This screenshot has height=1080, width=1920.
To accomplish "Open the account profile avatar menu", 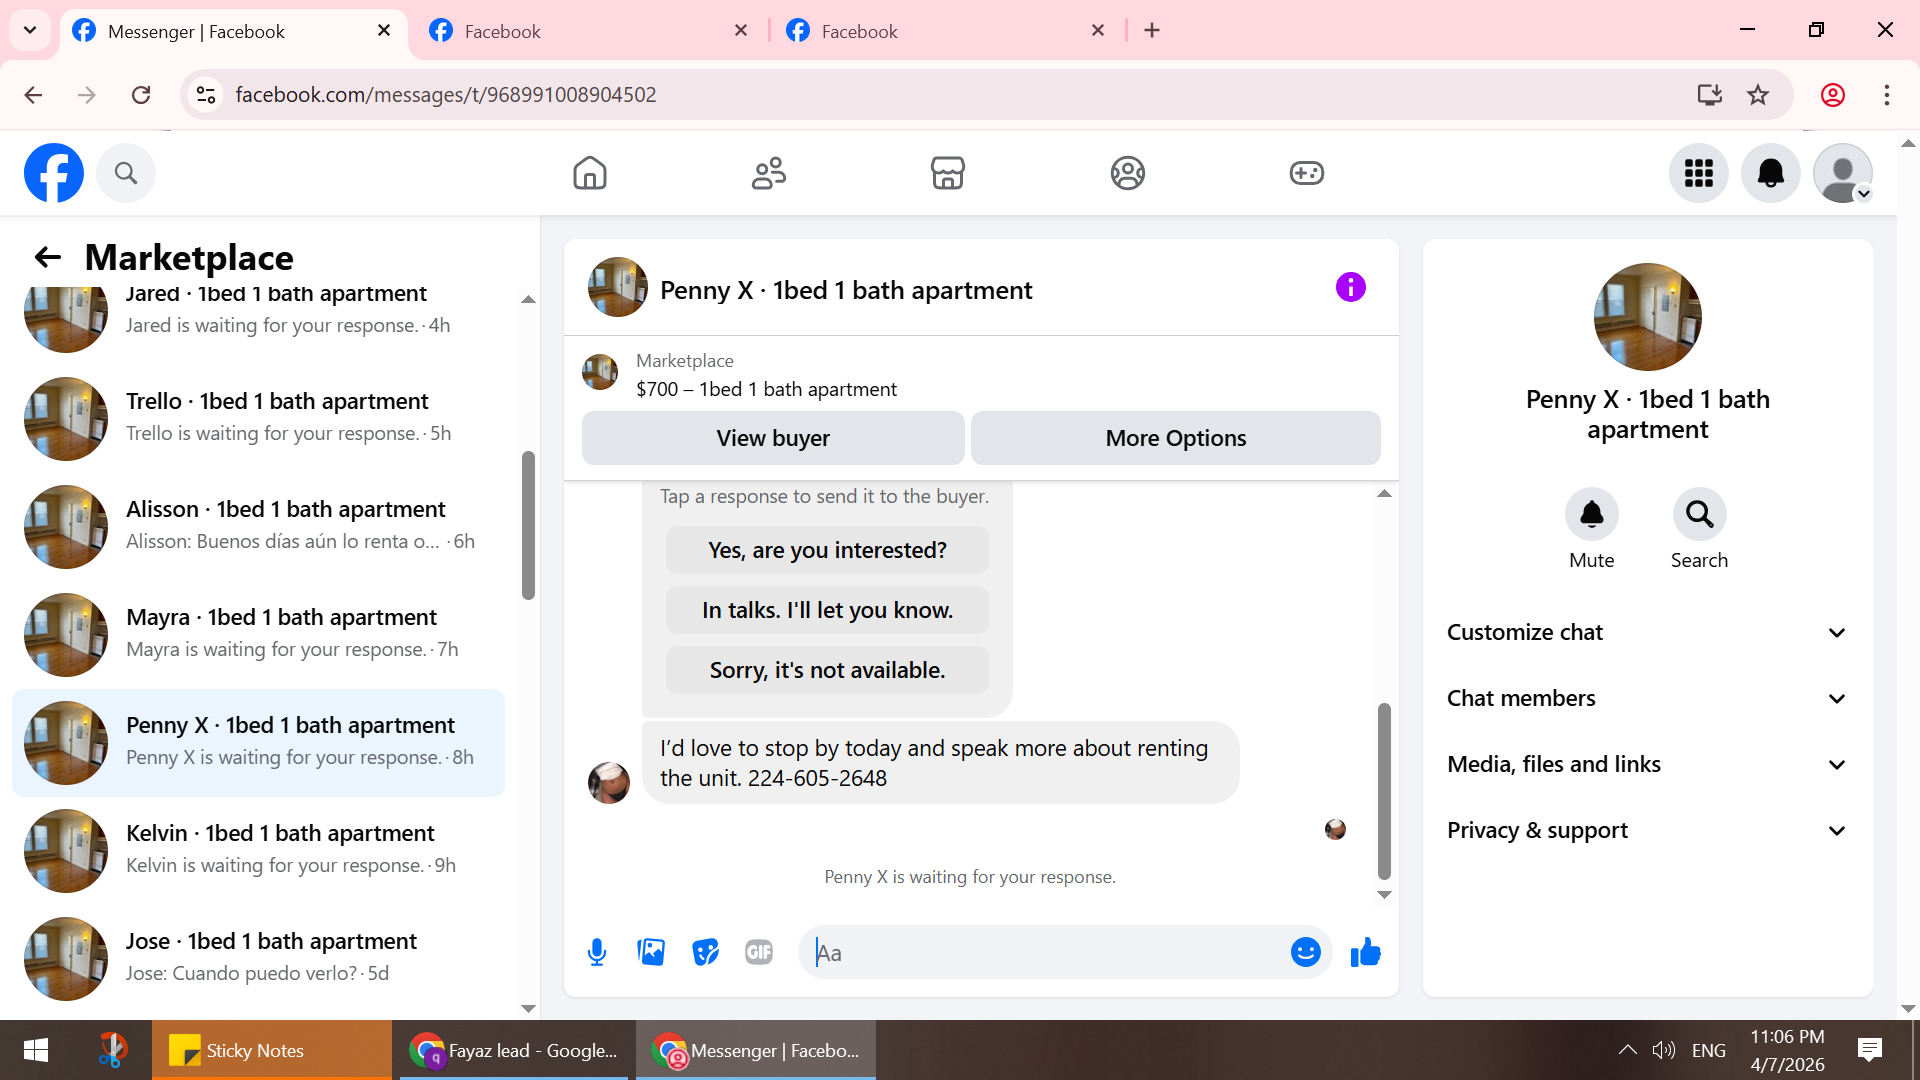I will click(x=1843, y=173).
